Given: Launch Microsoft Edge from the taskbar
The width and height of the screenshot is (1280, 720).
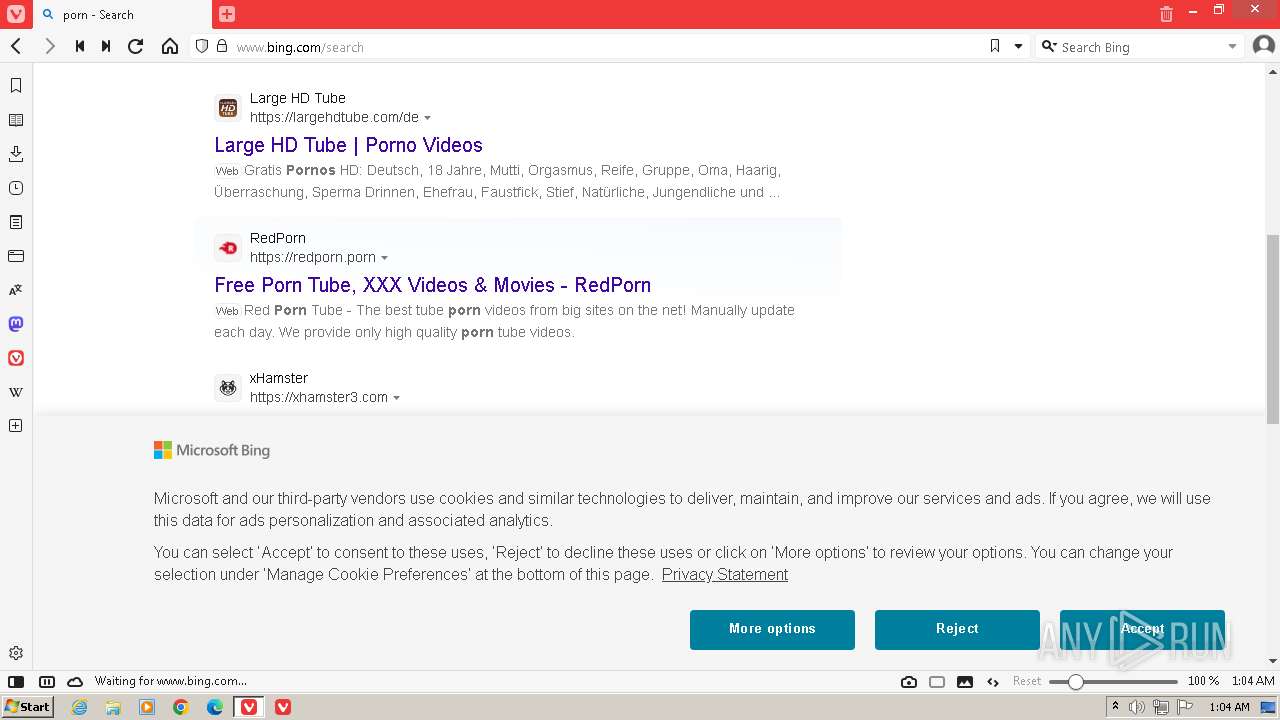Looking at the screenshot, I should point(215,707).
